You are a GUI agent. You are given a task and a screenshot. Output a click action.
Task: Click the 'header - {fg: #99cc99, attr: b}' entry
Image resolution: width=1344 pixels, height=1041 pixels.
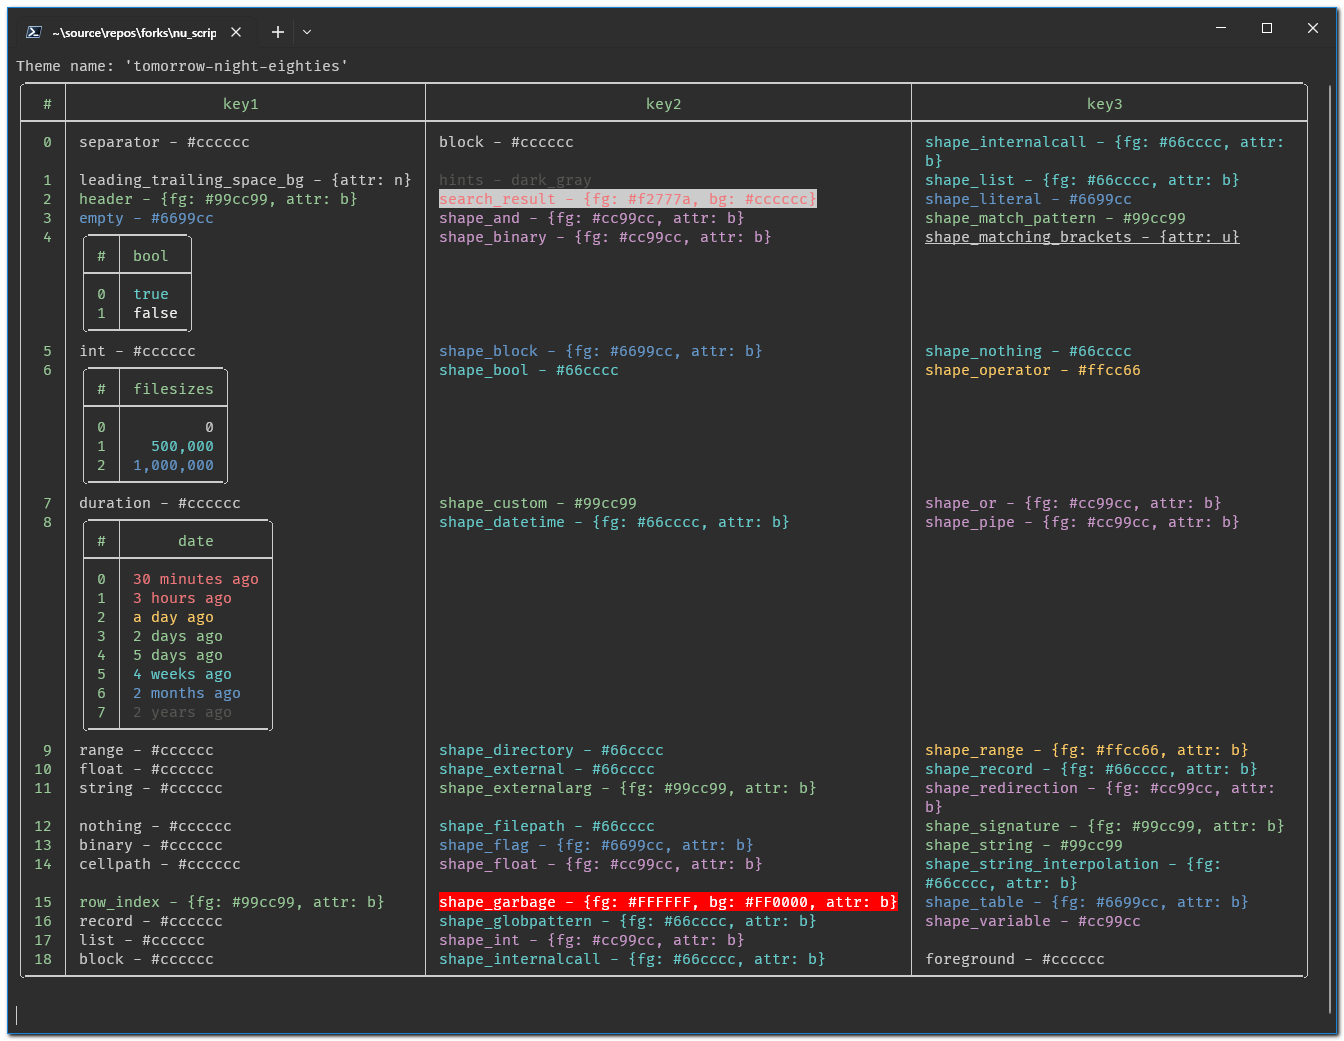coord(218,199)
